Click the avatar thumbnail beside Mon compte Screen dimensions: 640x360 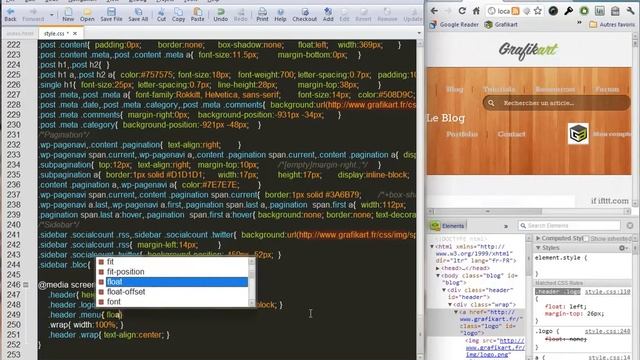click(x=578, y=133)
